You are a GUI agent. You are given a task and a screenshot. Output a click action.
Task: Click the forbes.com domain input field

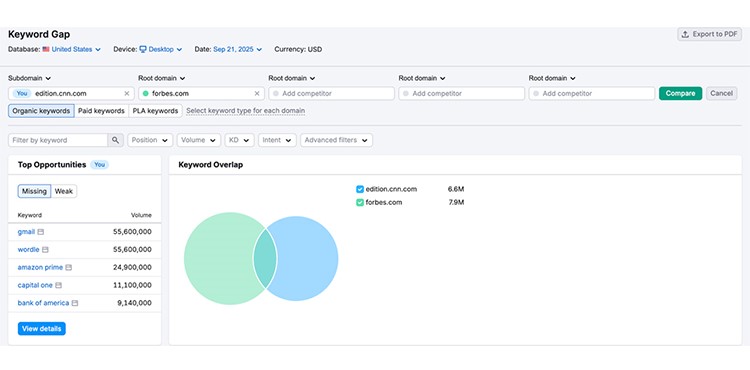tap(201, 94)
